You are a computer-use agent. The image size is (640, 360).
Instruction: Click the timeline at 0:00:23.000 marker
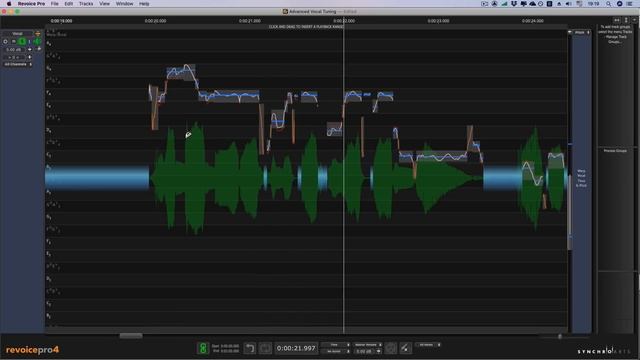438,21
